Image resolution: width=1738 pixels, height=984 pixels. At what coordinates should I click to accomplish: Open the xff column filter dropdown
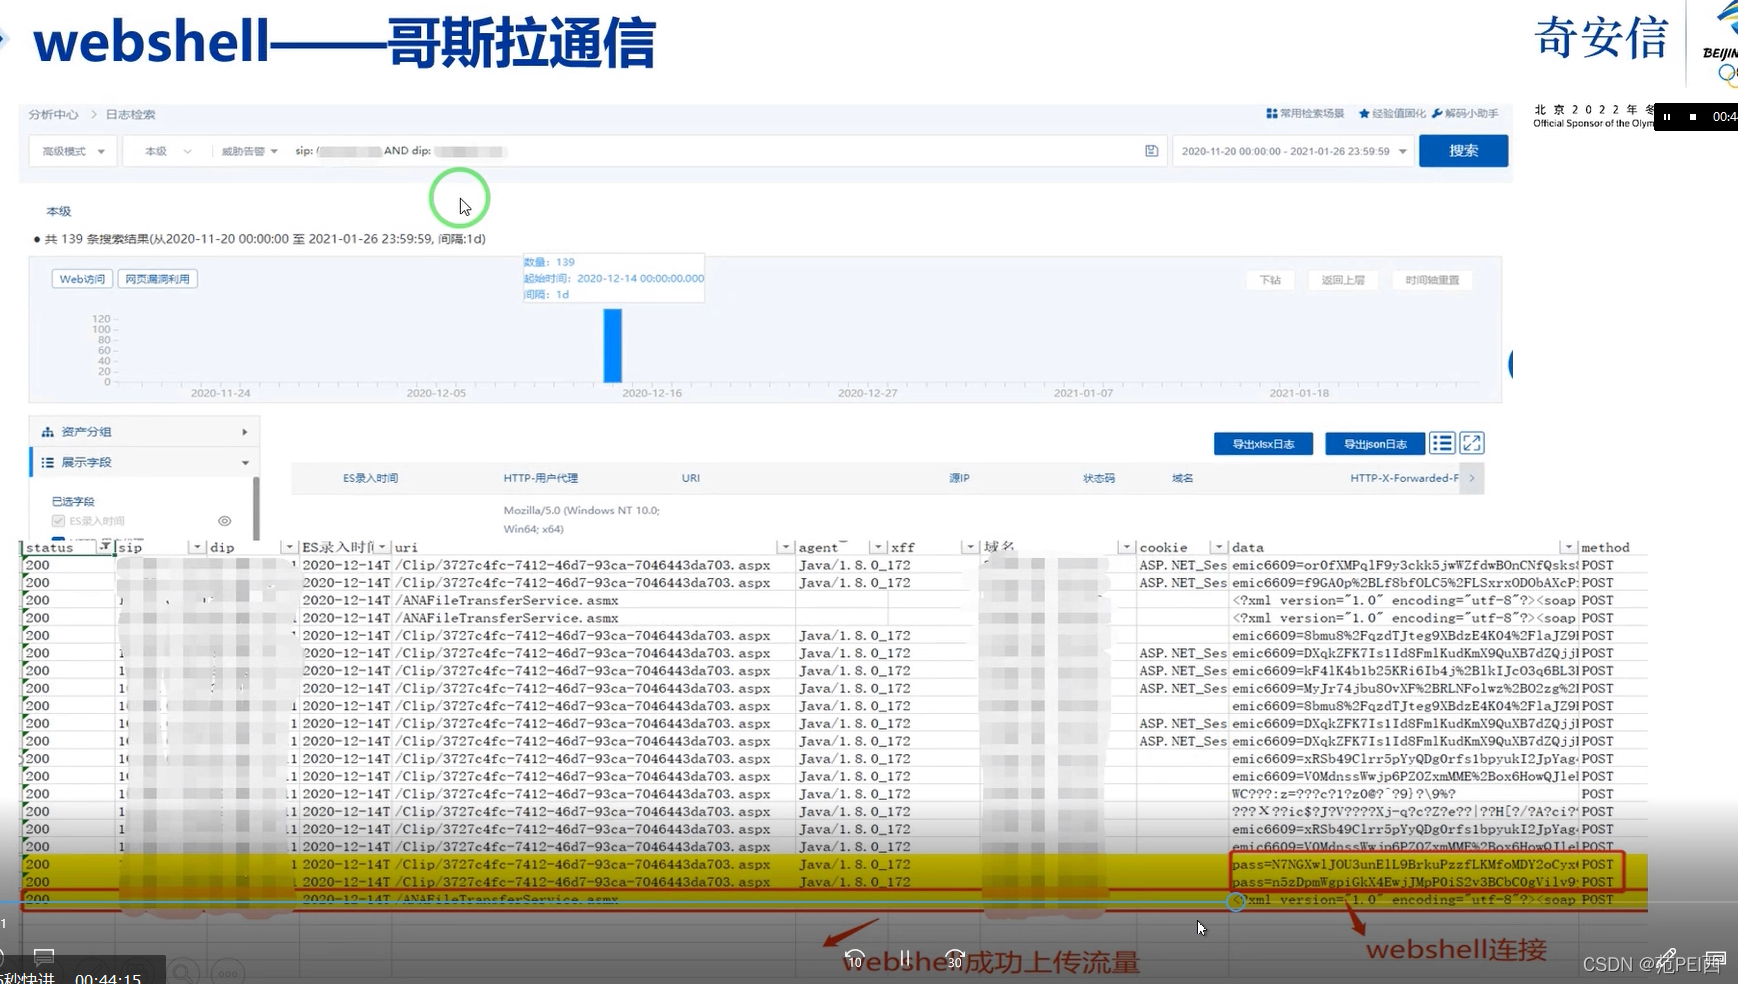969,547
